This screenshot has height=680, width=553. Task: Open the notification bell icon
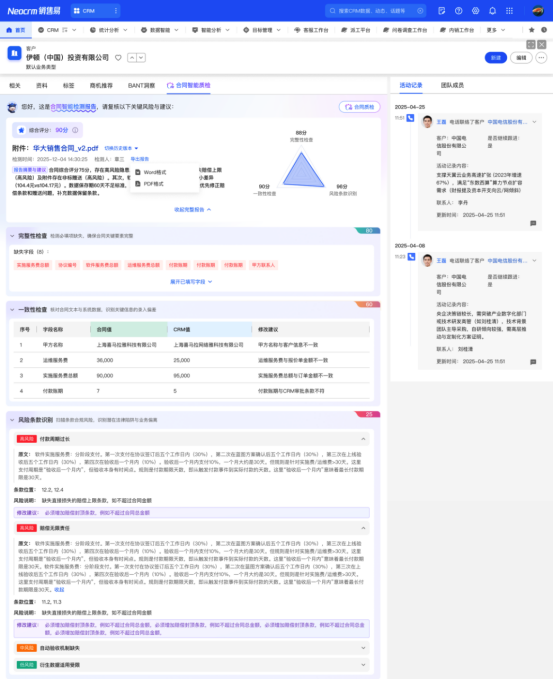tap(492, 11)
